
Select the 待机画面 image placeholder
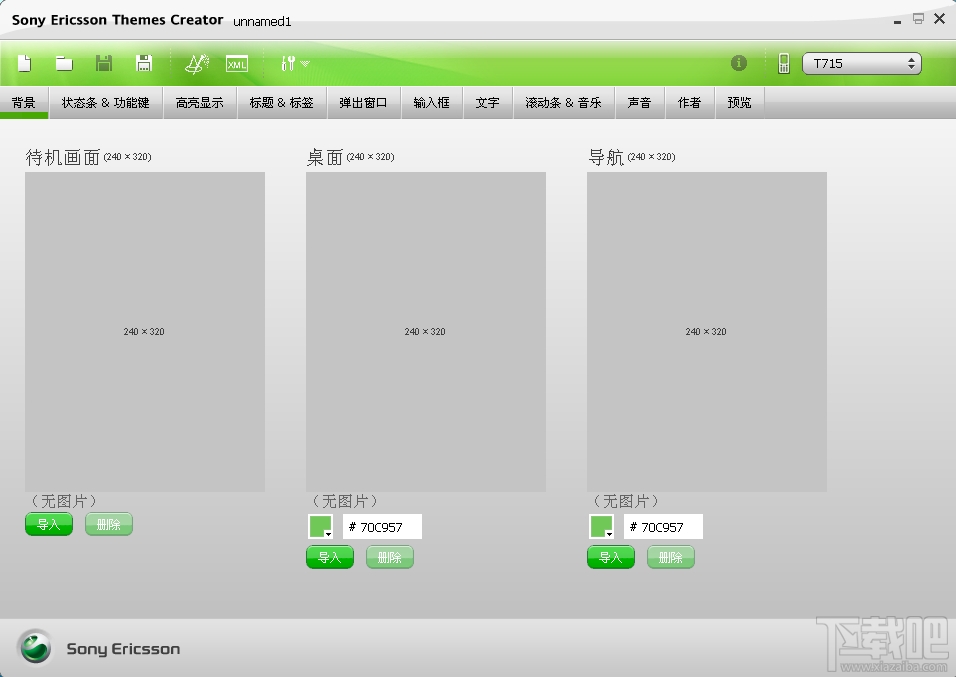pos(144,331)
